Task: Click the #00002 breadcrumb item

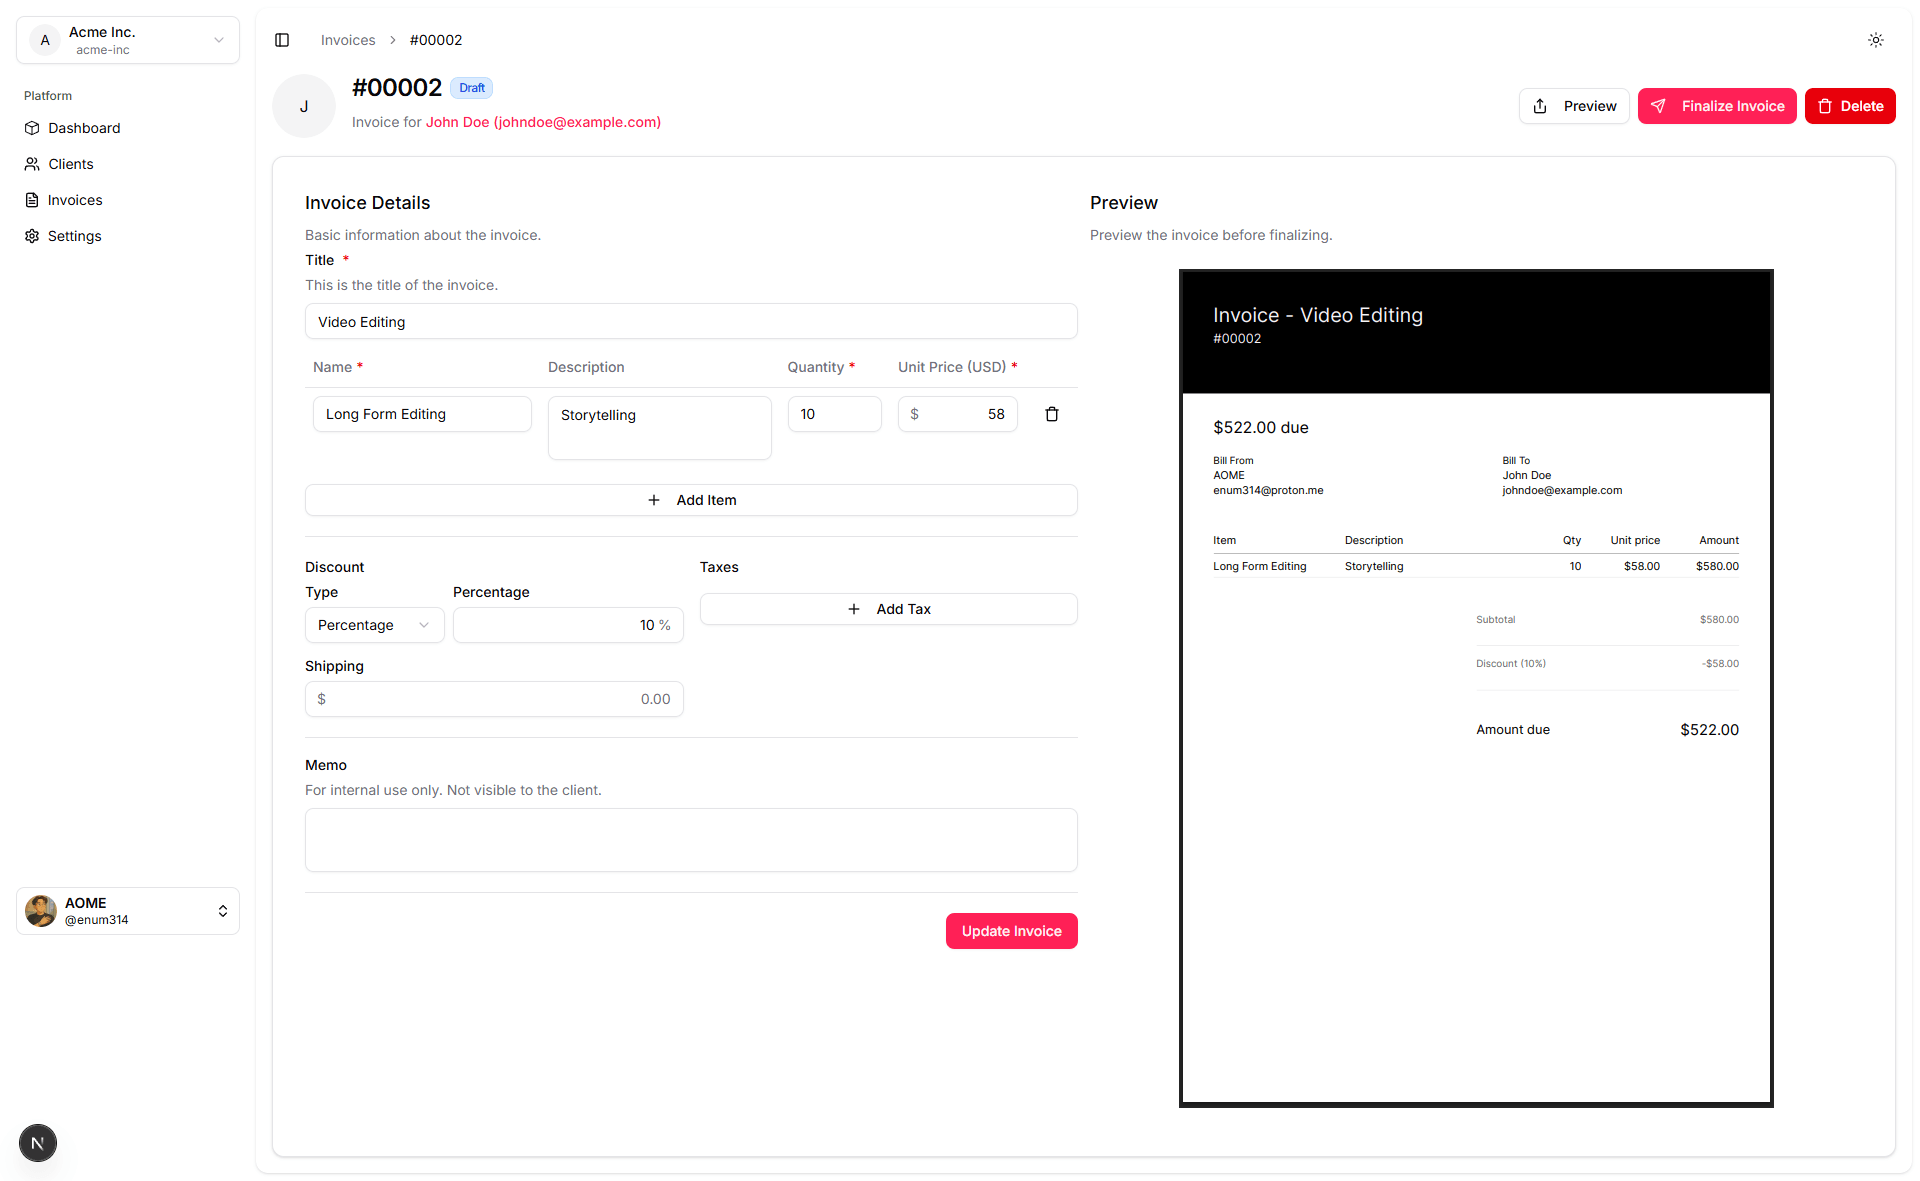Action: 436,40
